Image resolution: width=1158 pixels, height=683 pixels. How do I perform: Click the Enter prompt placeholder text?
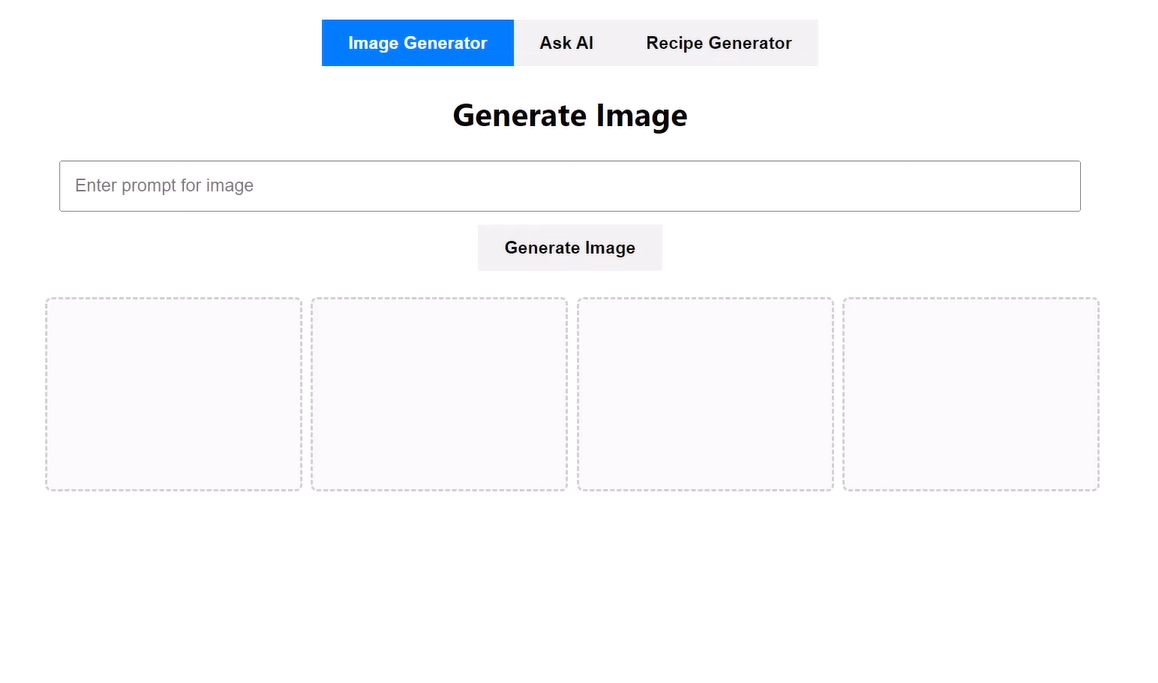[165, 186]
